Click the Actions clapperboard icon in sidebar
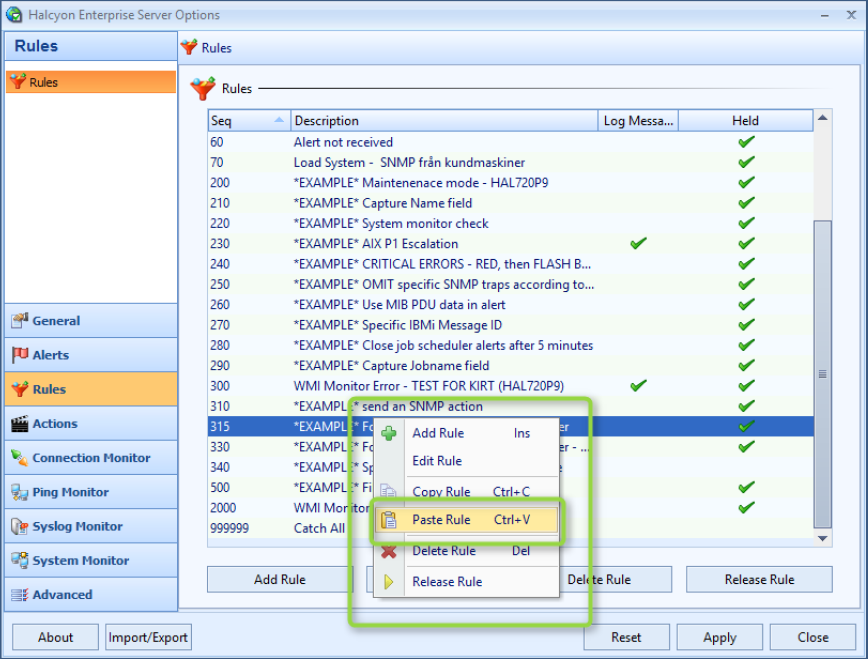Screen dimensions: 868x659 [x=19, y=423]
